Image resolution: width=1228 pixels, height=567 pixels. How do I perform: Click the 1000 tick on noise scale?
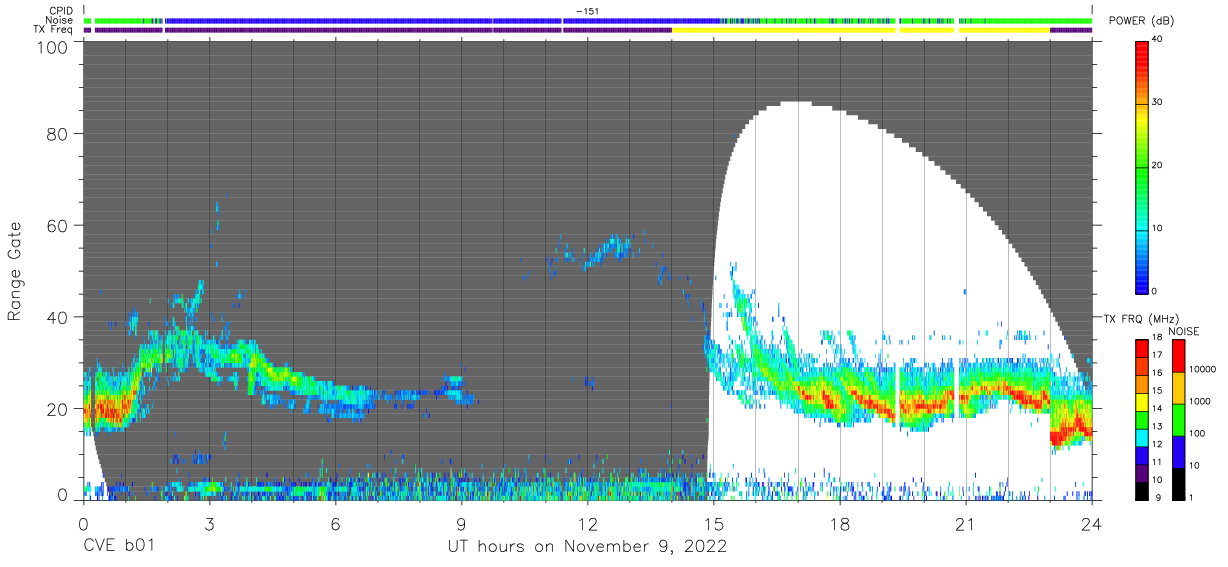(1201, 401)
